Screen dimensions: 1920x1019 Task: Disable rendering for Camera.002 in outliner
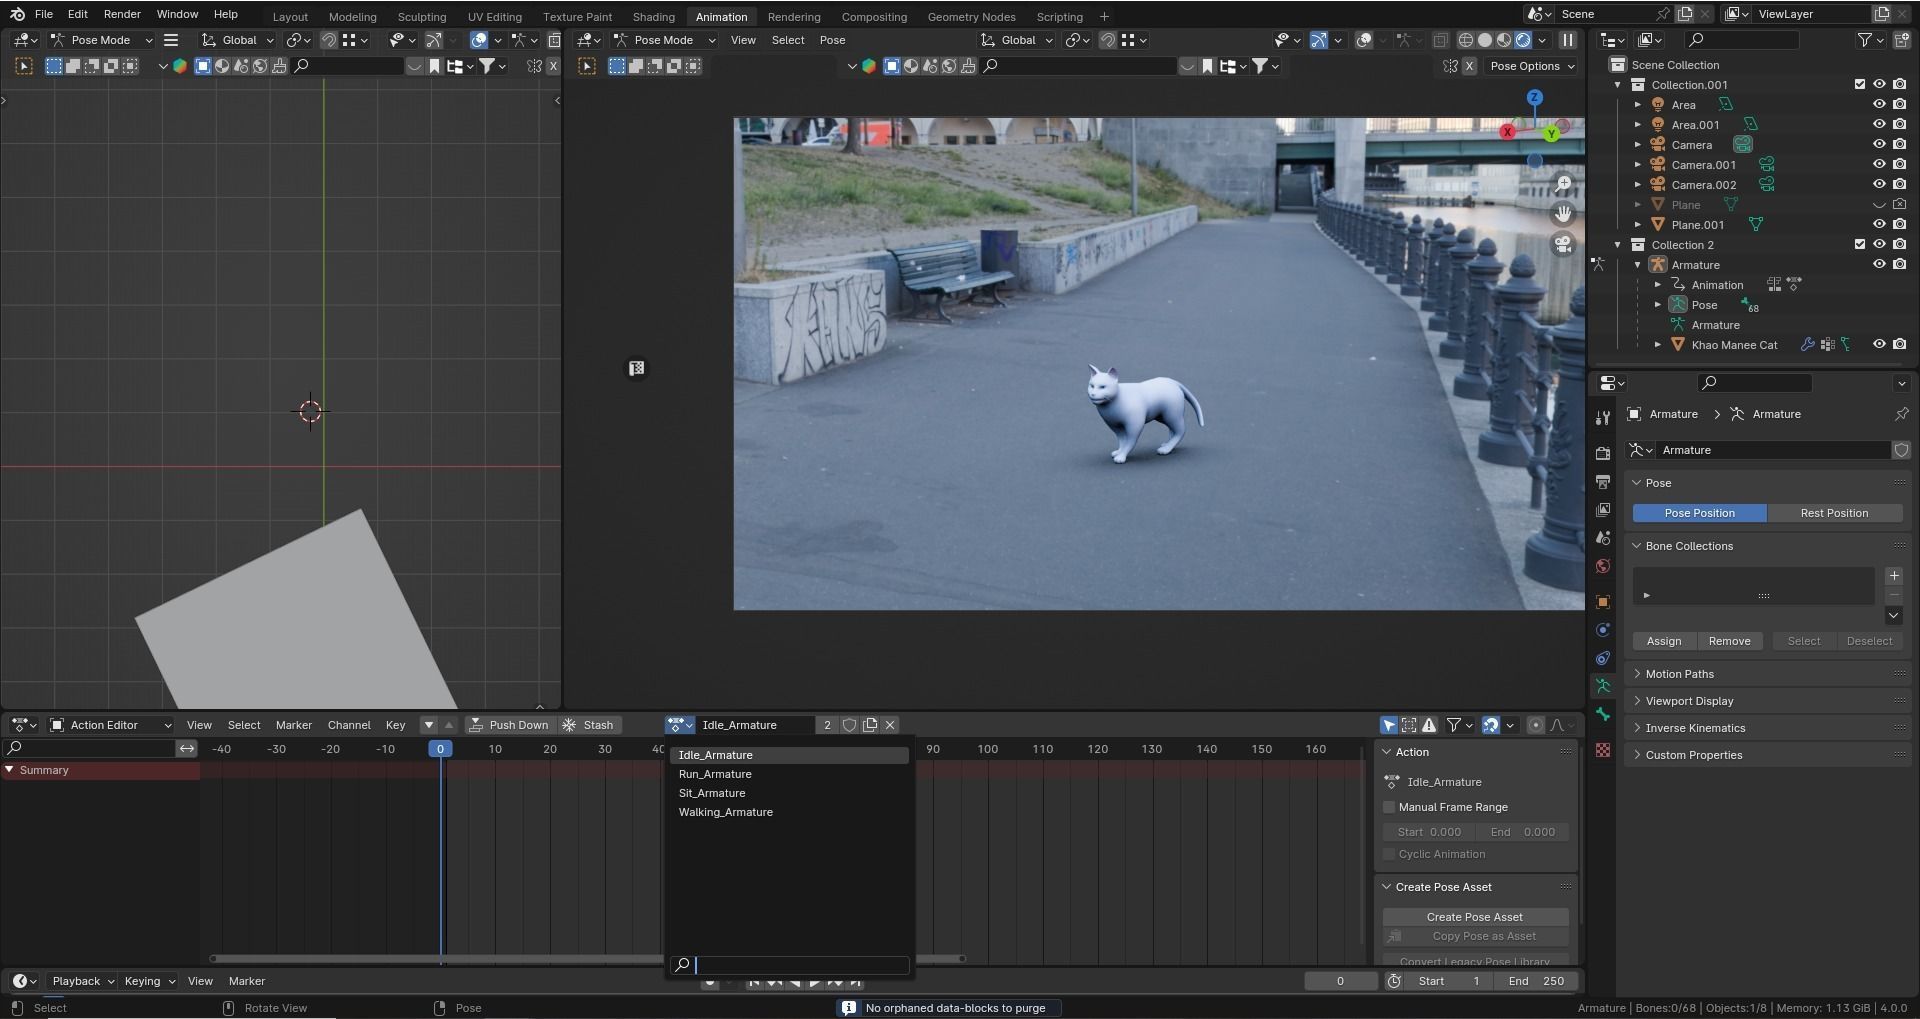(x=1899, y=185)
